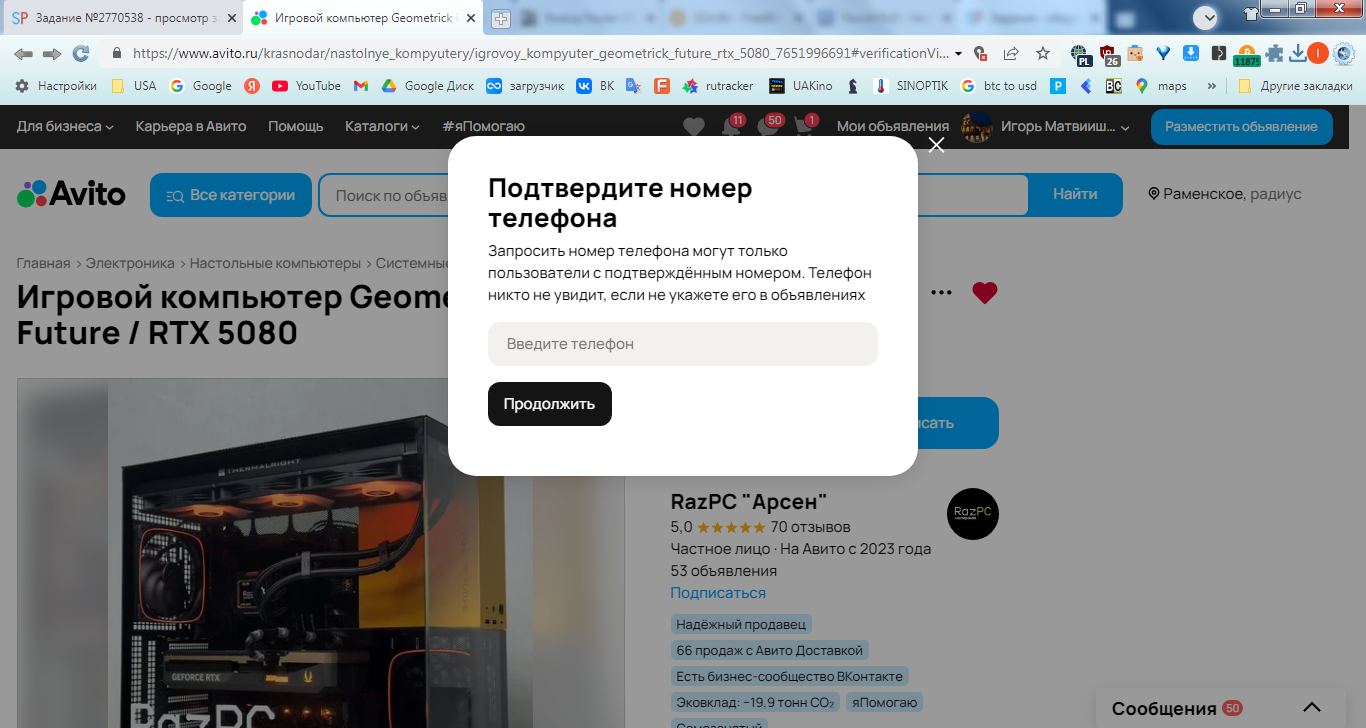Screen dimensions: 1366x728
Task: Open the maps bookmark
Action: (x=1160, y=86)
